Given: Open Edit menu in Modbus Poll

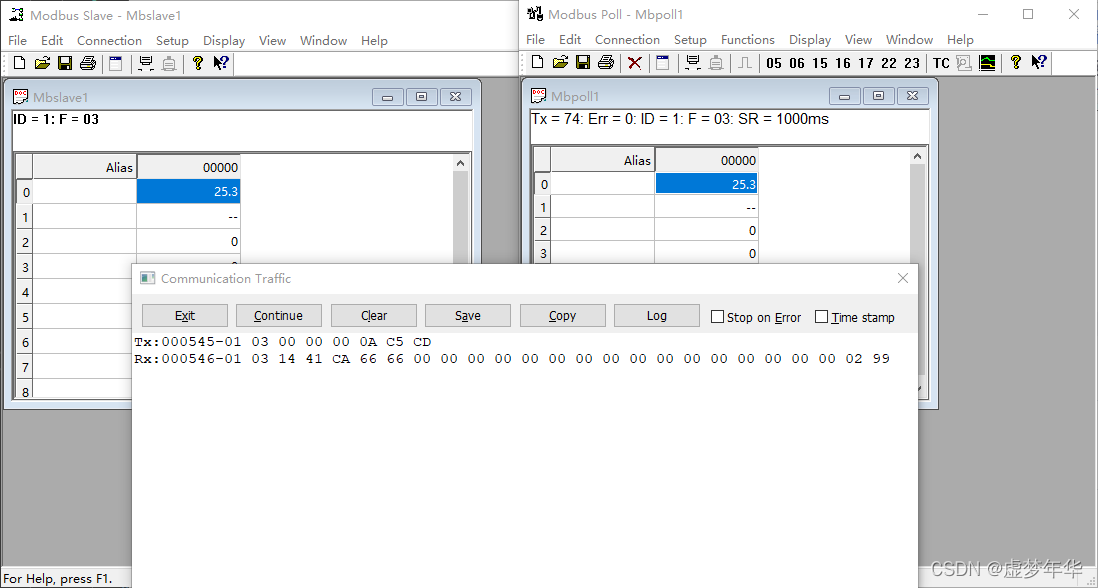Looking at the screenshot, I should coord(570,40).
